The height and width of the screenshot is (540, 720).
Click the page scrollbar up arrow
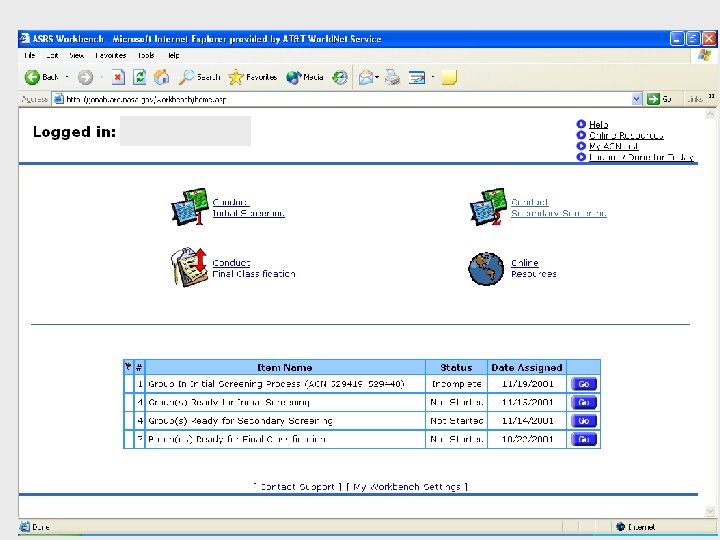click(710, 113)
